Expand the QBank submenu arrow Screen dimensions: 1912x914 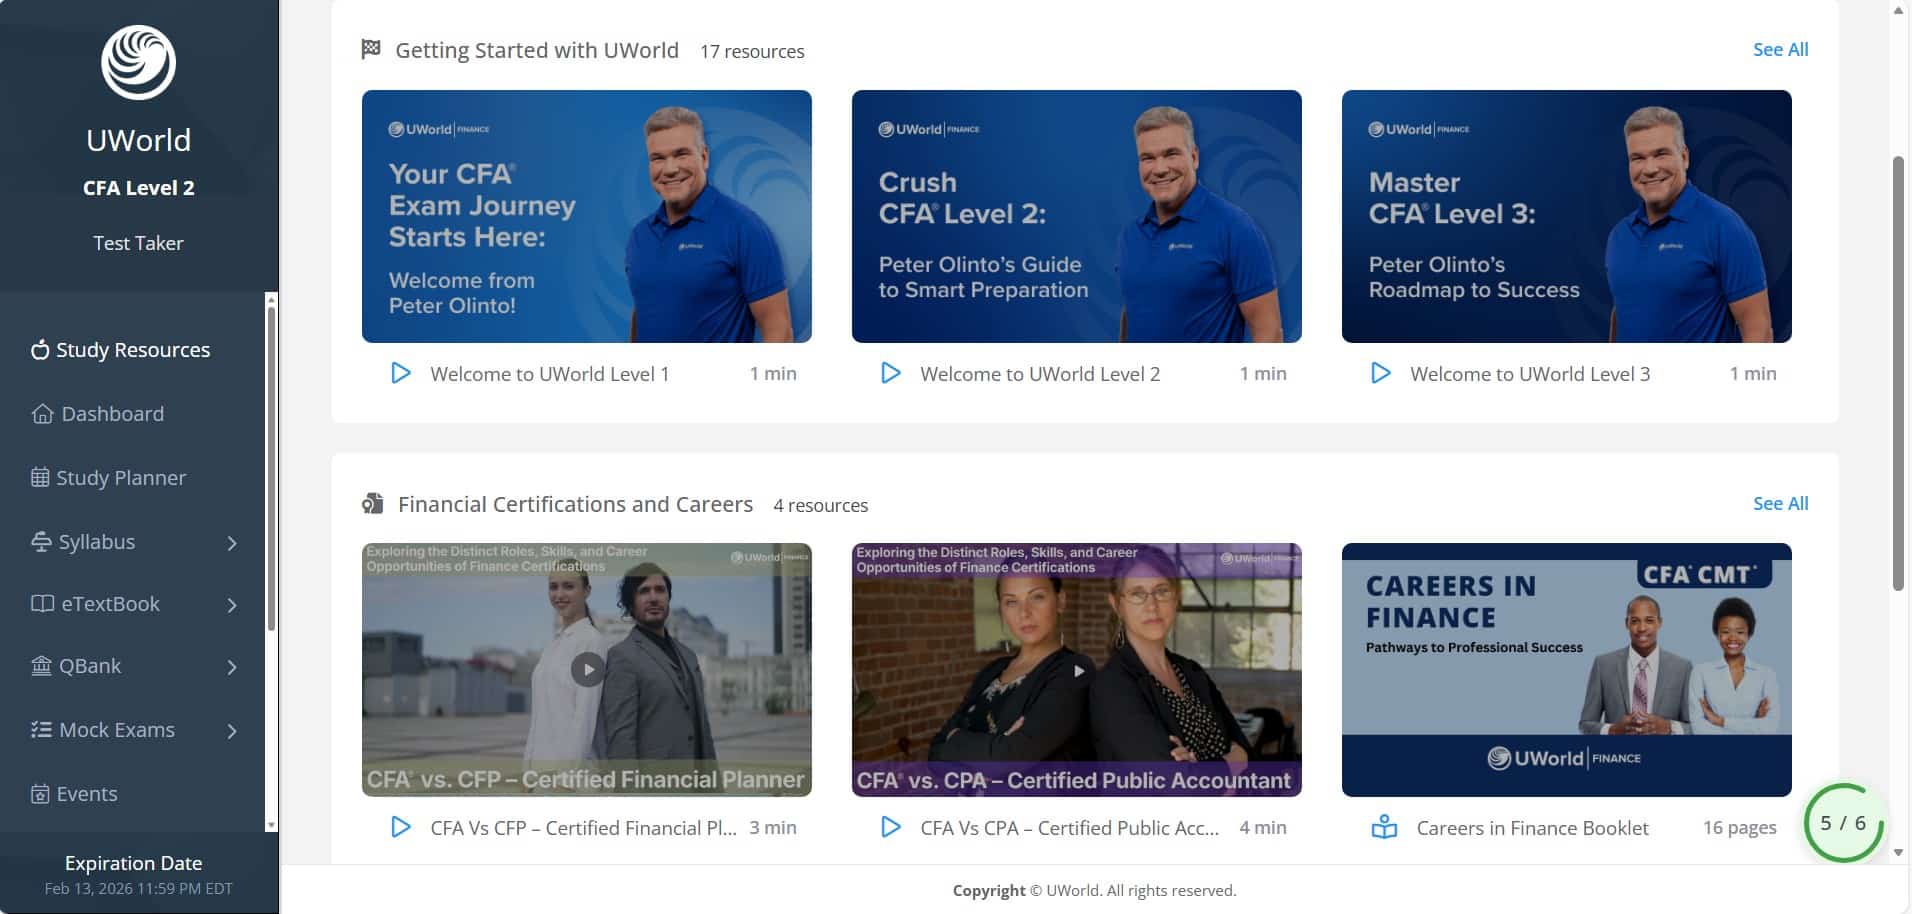[x=232, y=667]
